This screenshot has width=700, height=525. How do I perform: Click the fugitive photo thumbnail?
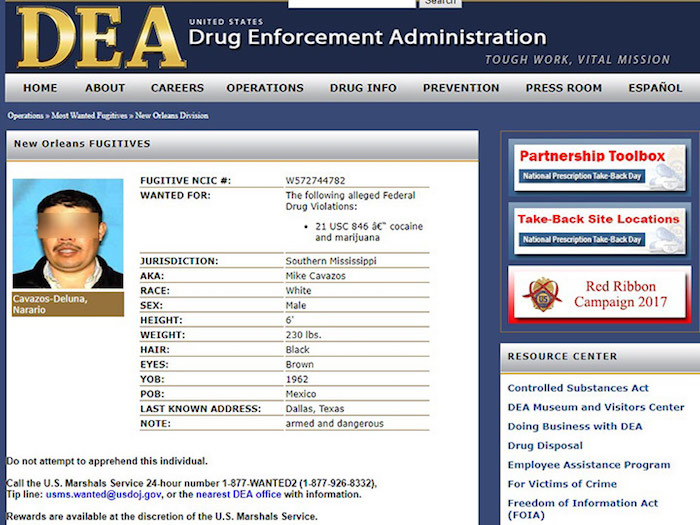pos(68,234)
